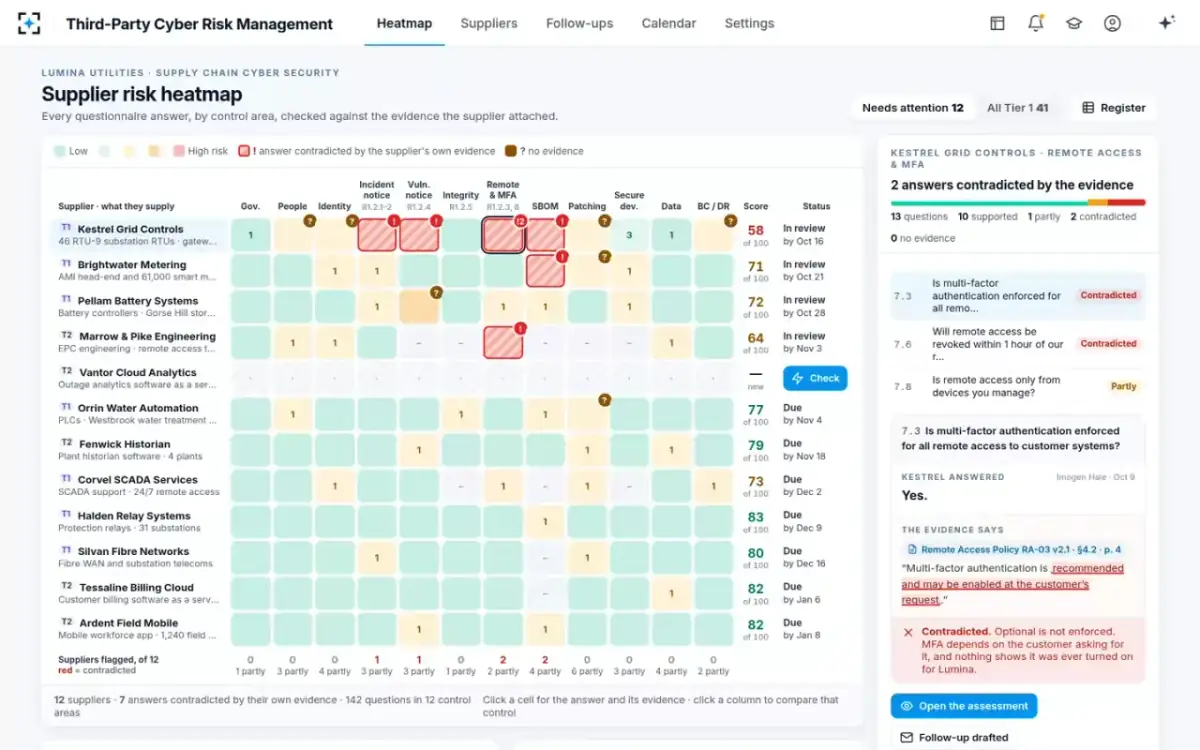Click the Low risk legend swatch
The width and height of the screenshot is (1200, 750).
pyautogui.click(x=60, y=151)
